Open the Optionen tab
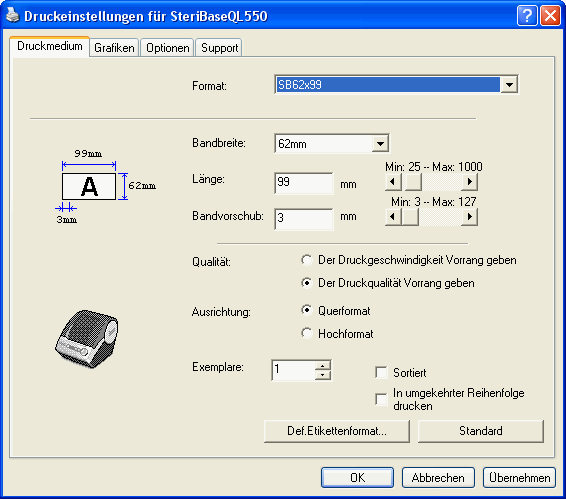Screen dimensions: 566x499 [x=167, y=48]
